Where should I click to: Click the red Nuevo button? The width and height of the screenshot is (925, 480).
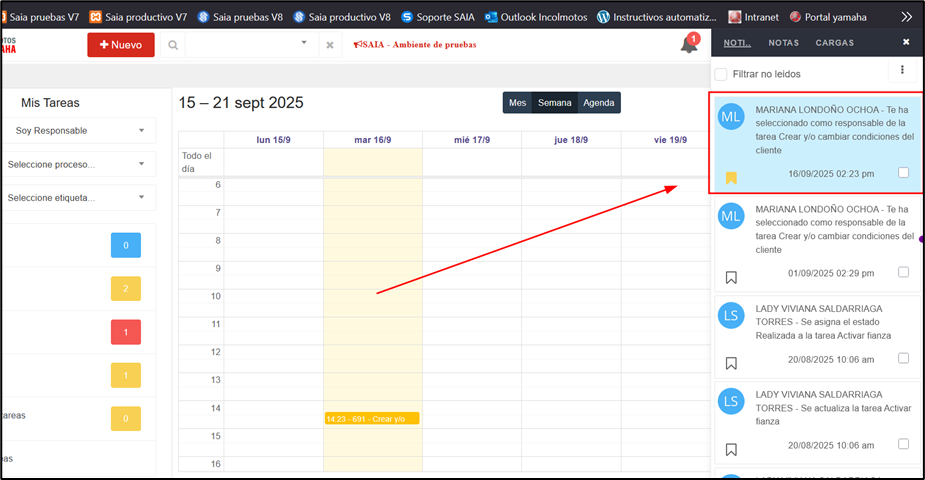click(x=121, y=45)
